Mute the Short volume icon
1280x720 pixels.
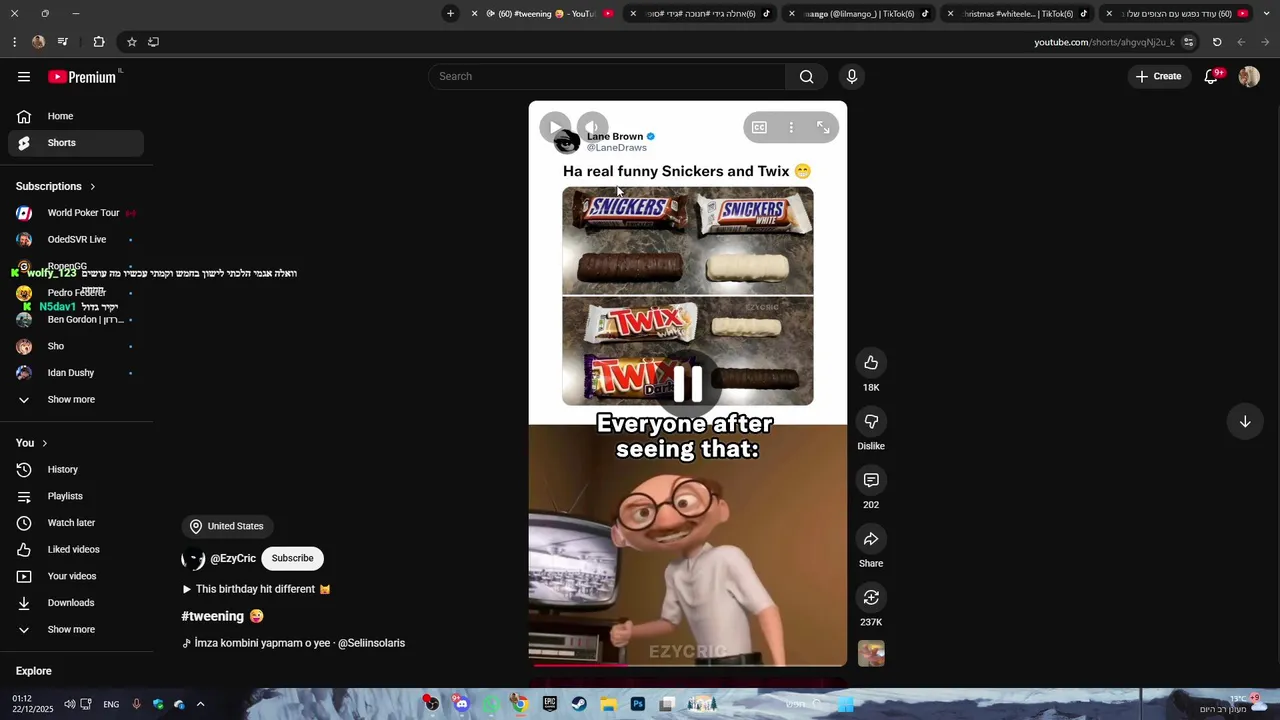(592, 127)
